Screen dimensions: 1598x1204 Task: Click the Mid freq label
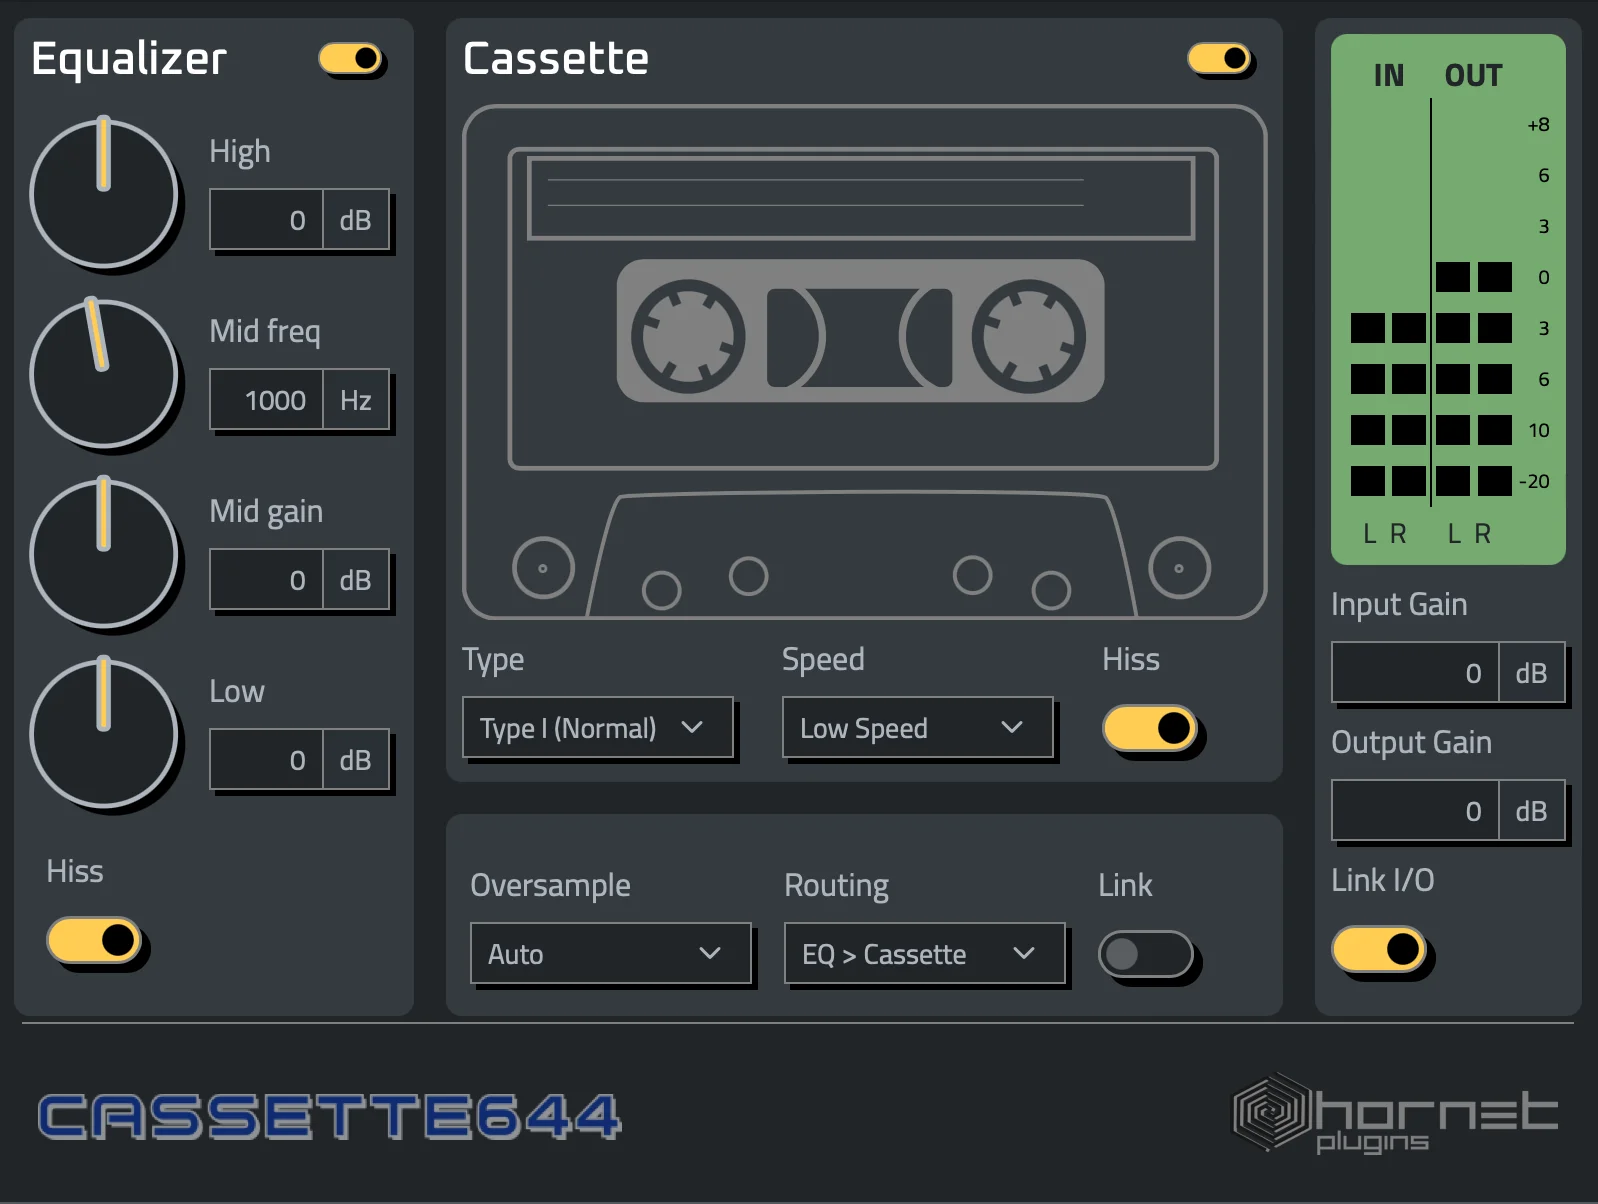click(265, 331)
